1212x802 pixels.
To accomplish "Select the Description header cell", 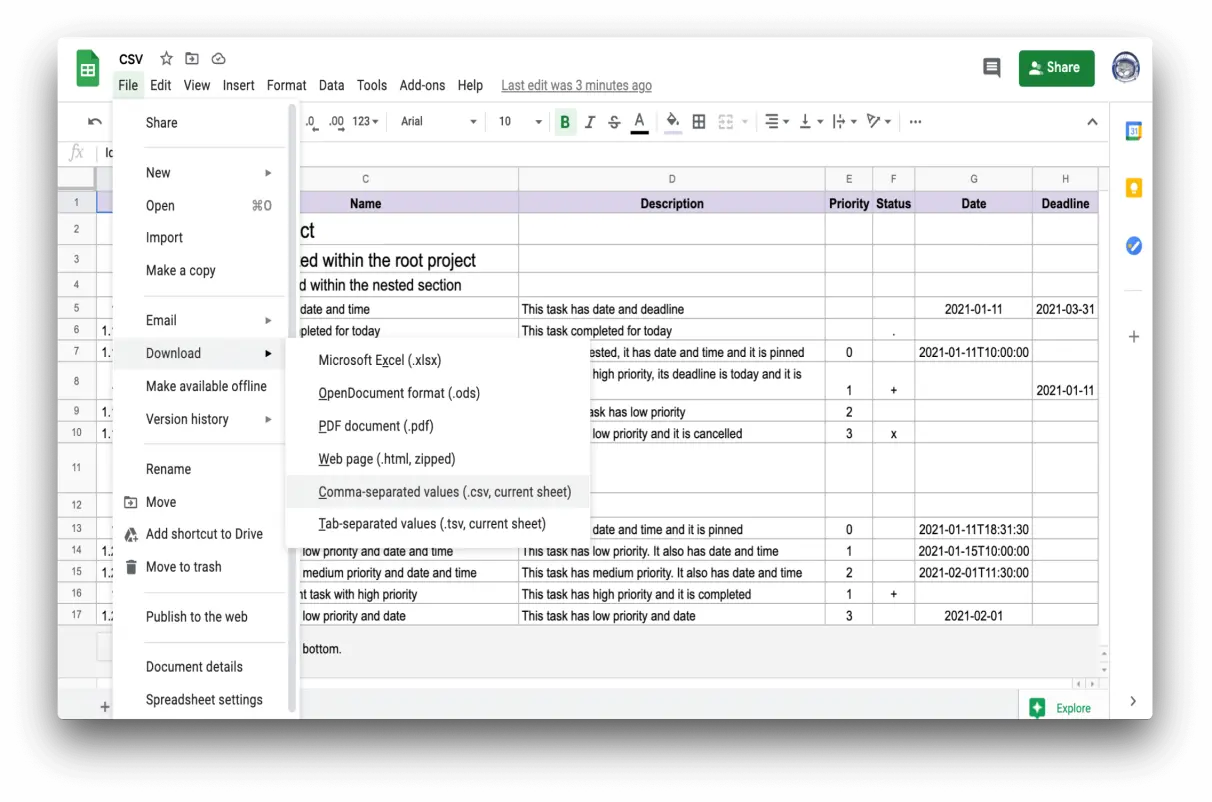I will coord(671,203).
